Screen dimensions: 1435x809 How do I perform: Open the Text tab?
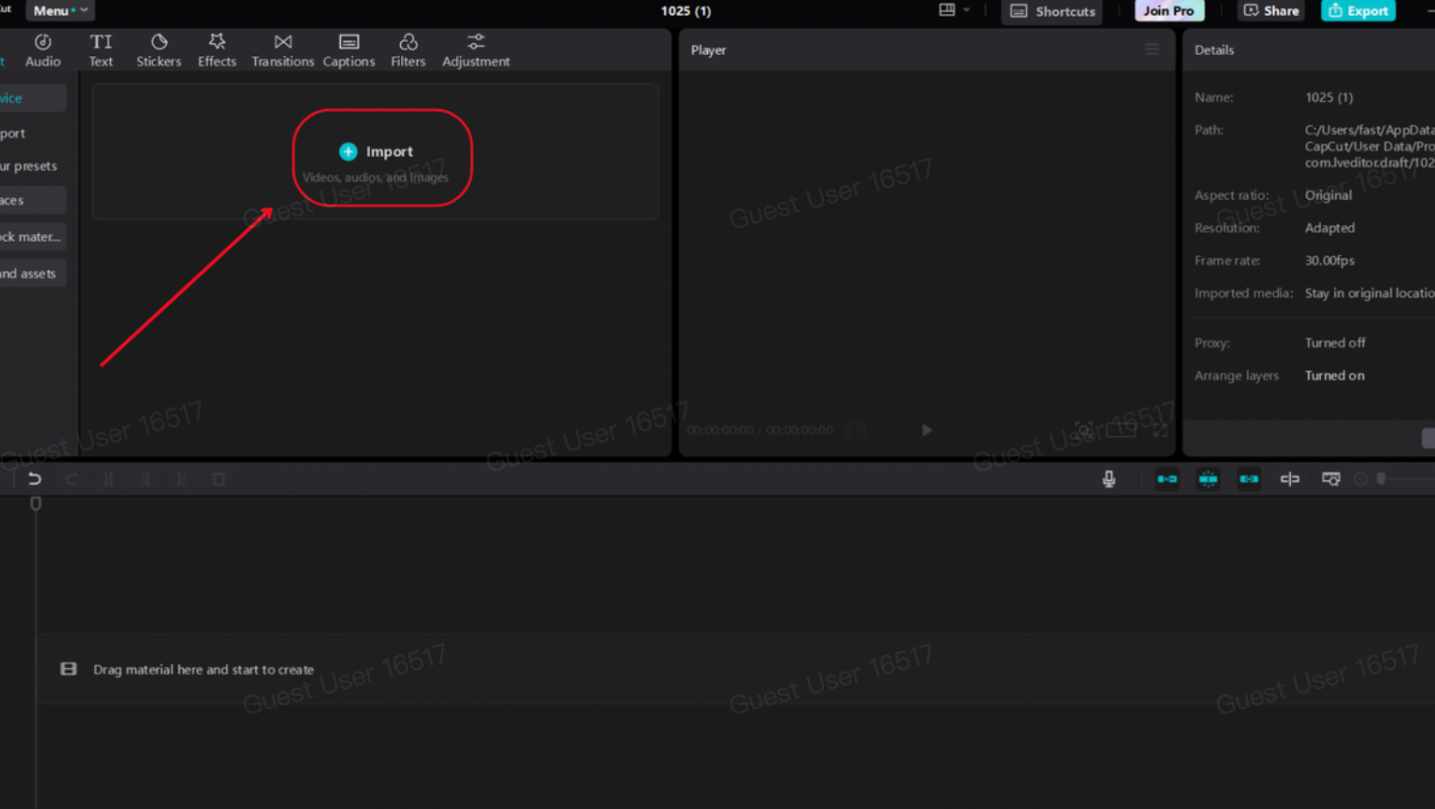pyautogui.click(x=101, y=50)
